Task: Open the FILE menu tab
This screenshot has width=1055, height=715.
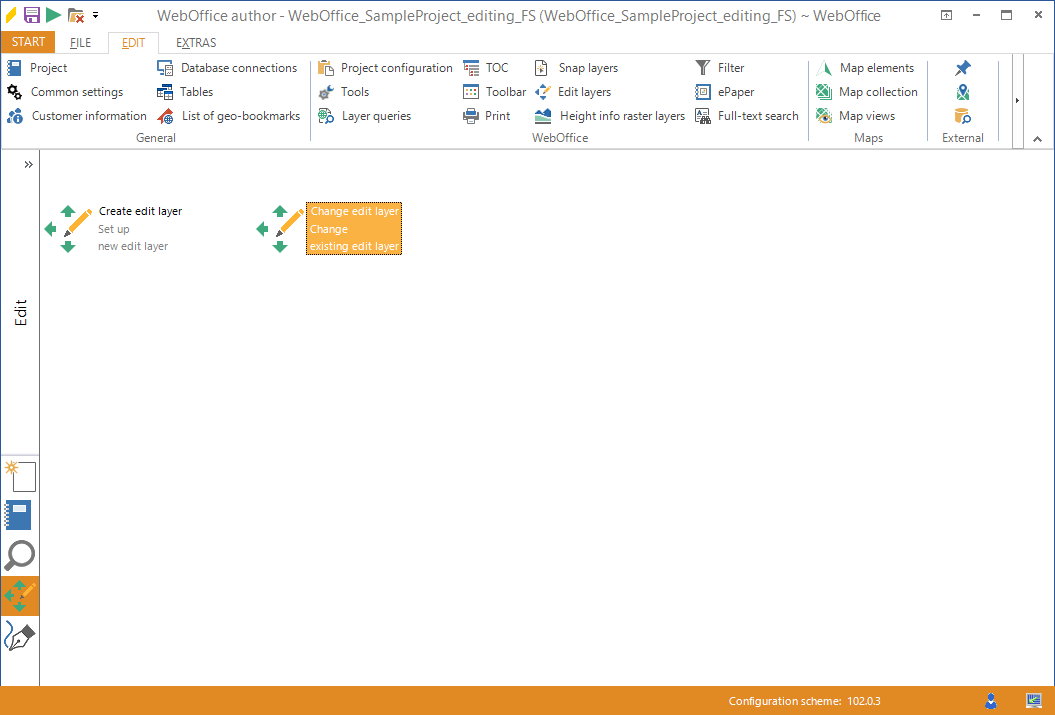Action: point(79,42)
